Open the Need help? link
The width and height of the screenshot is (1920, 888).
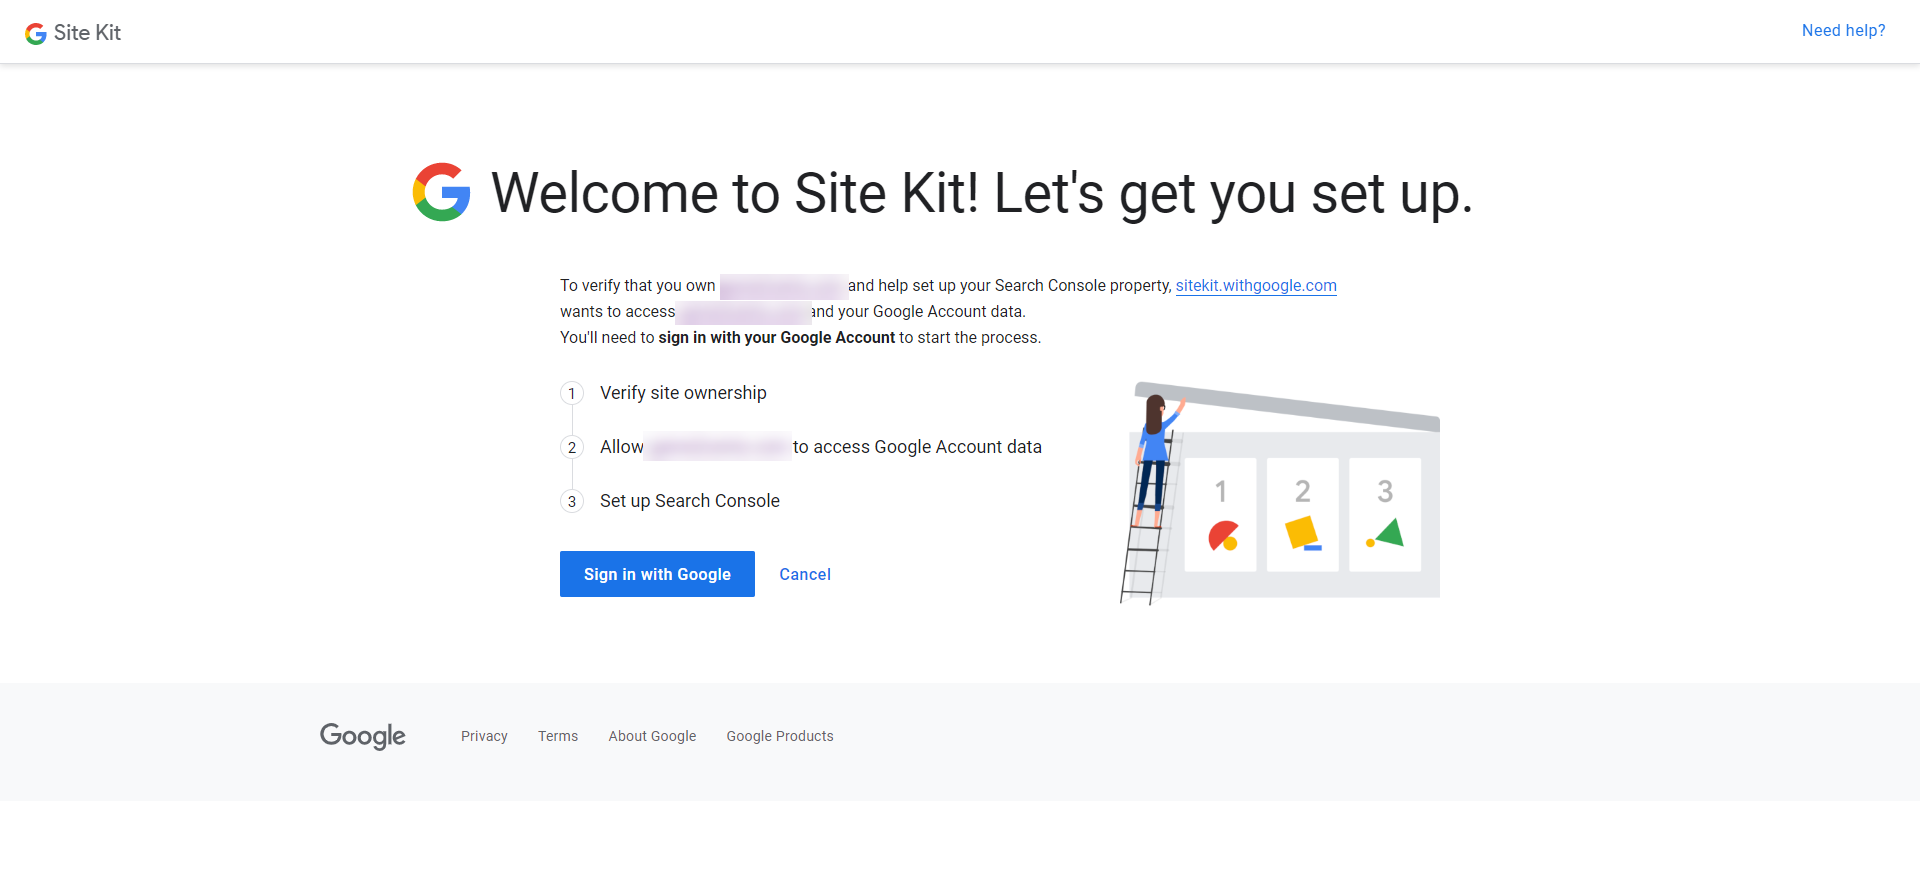point(1843,31)
